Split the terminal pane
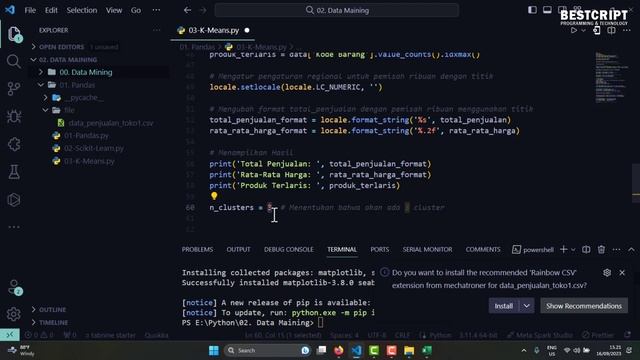This screenshot has height=360, width=640. [x=586, y=249]
